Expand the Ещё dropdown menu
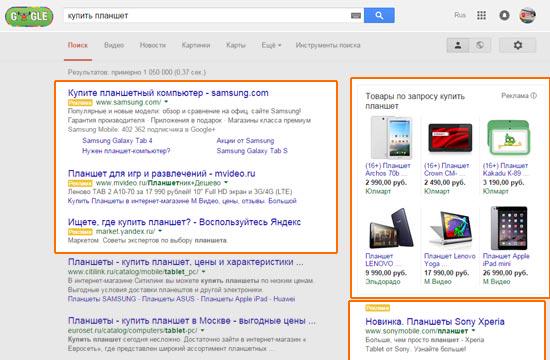This screenshot has width=550, height=360. (271, 45)
